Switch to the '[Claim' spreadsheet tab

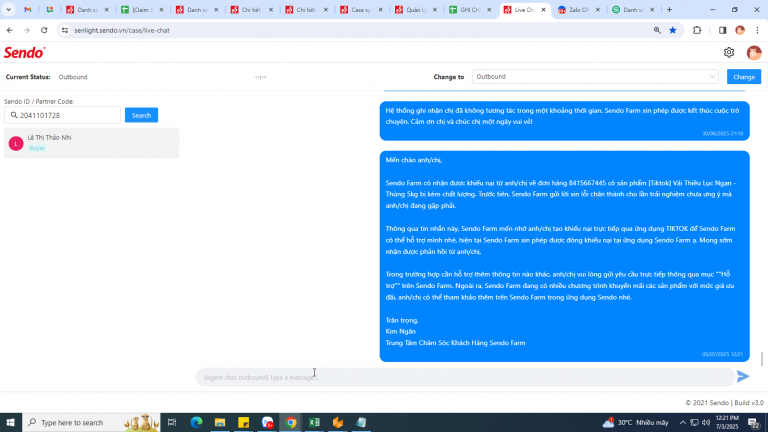point(143,10)
